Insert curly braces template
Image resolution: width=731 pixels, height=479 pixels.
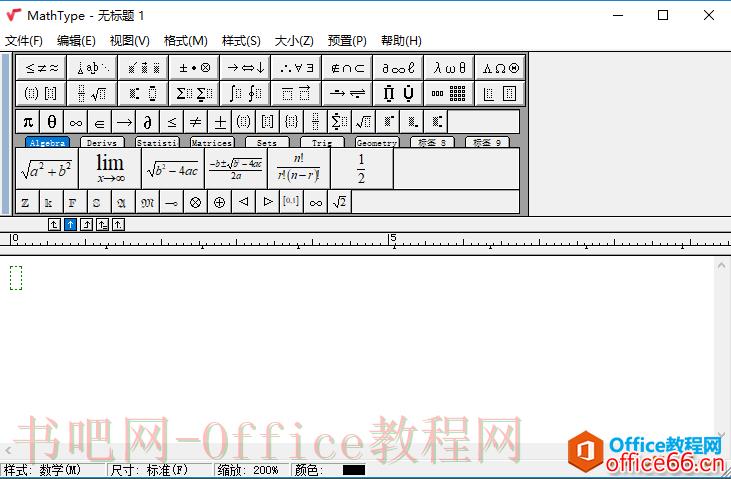(x=291, y=122)
